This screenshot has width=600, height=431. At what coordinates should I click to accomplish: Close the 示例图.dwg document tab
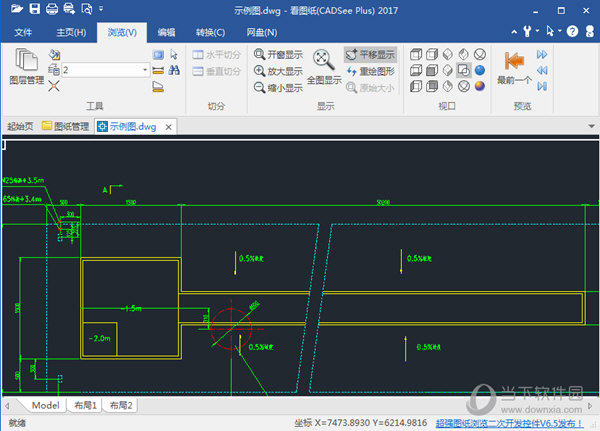[x=168, y=127]
